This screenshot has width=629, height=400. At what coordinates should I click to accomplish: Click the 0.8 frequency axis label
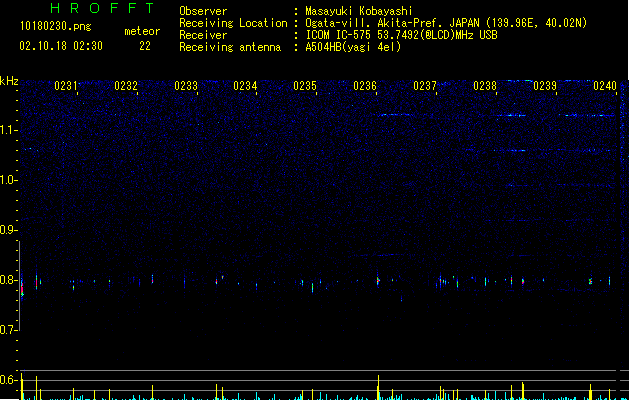(x=9, y=280)
